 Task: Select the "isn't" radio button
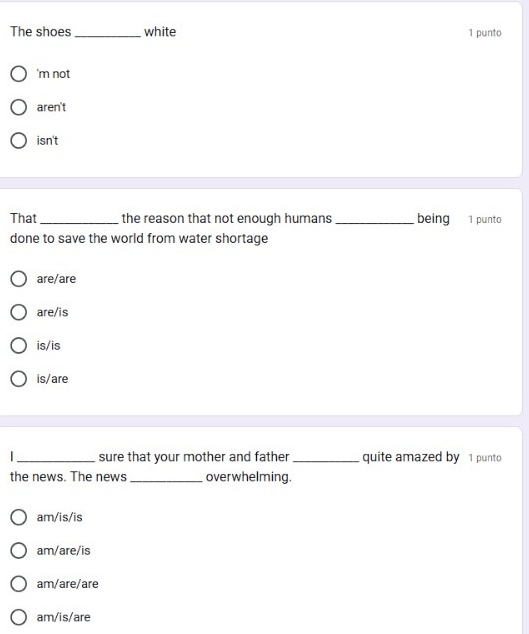[19, 141]
